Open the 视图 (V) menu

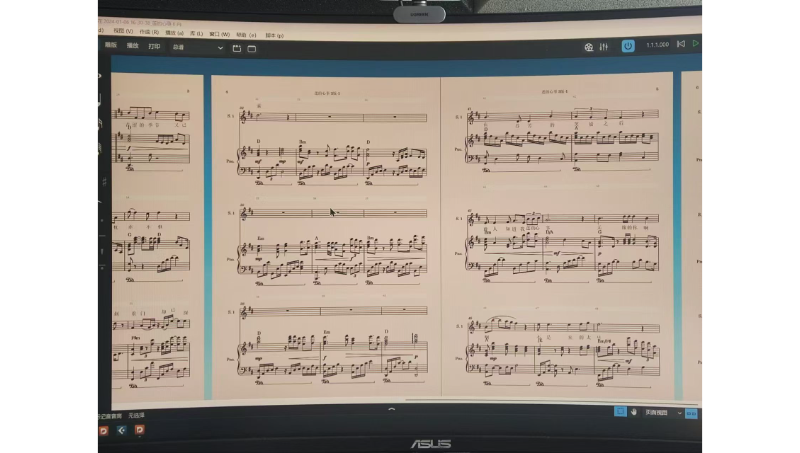(123, 32)
